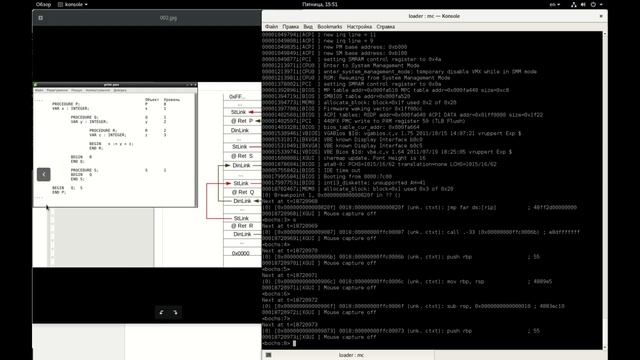Click the '@ Ret R' cell in diagram
This screenshot has height=360, width=640.
[x=242, y=226]
